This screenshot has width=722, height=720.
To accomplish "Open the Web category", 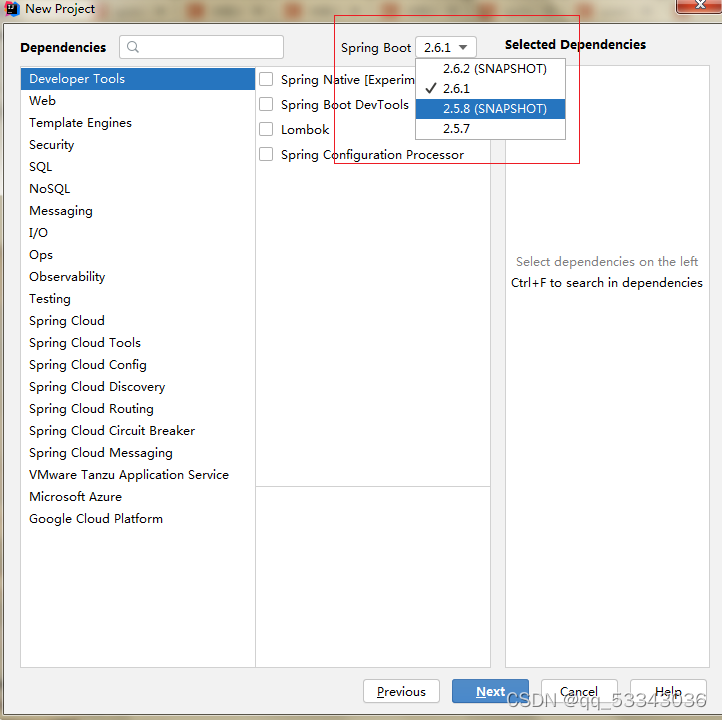I will click(138, 101).
